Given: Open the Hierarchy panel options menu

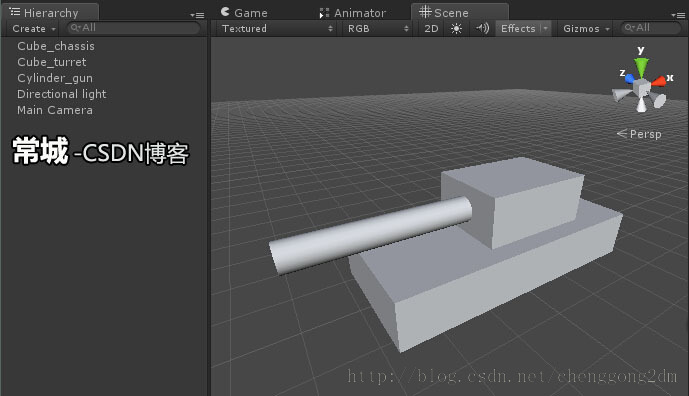Looking at the screenshot, I should pos(197,15).
